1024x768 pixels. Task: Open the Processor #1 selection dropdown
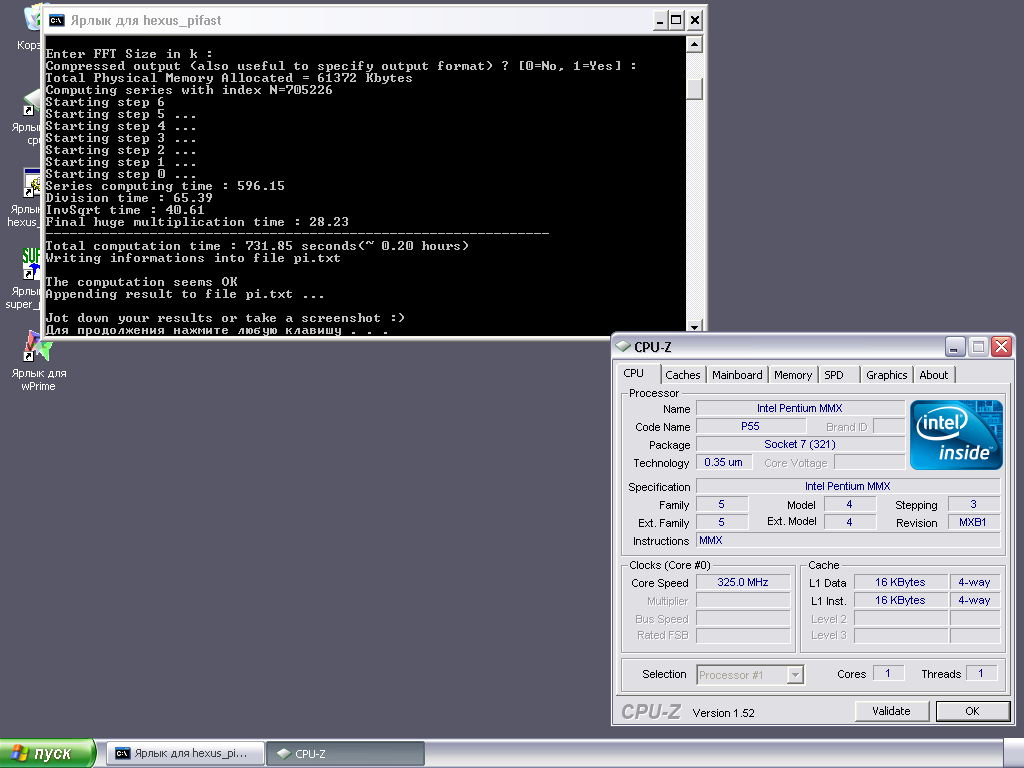click(750, 675)
